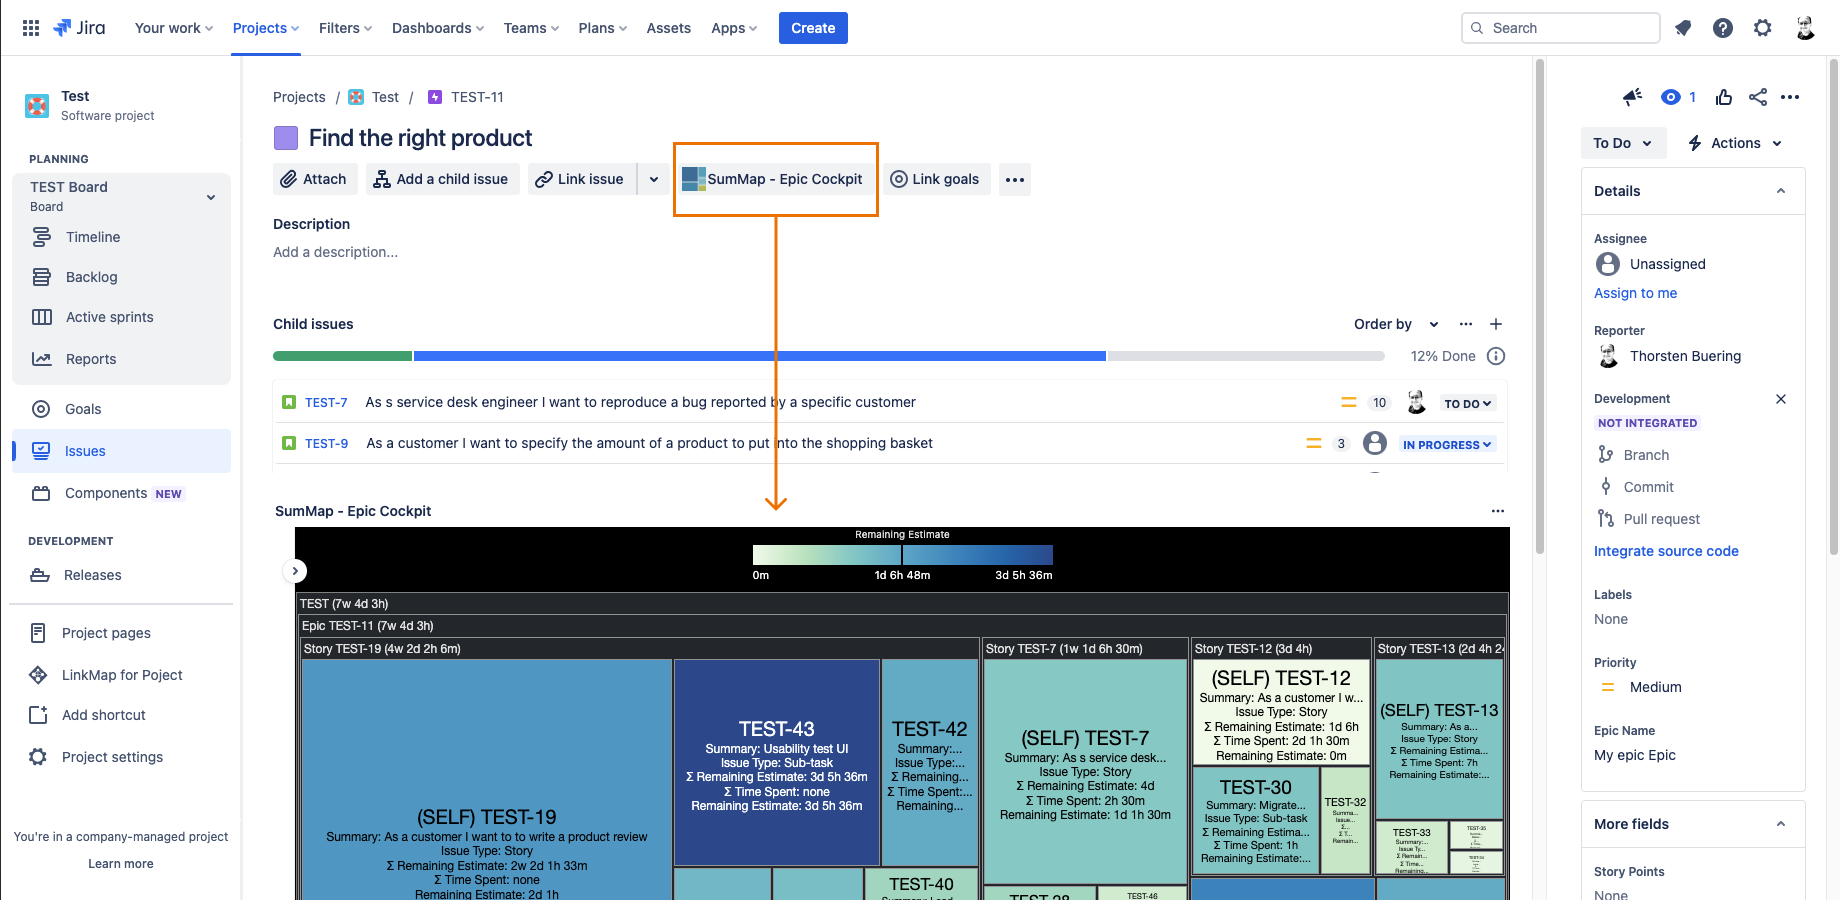Image resolution: width=1840 pixels, height=900 pixels.
Task: Collapse the More fields section chevron
Action: coord(1781,824)
